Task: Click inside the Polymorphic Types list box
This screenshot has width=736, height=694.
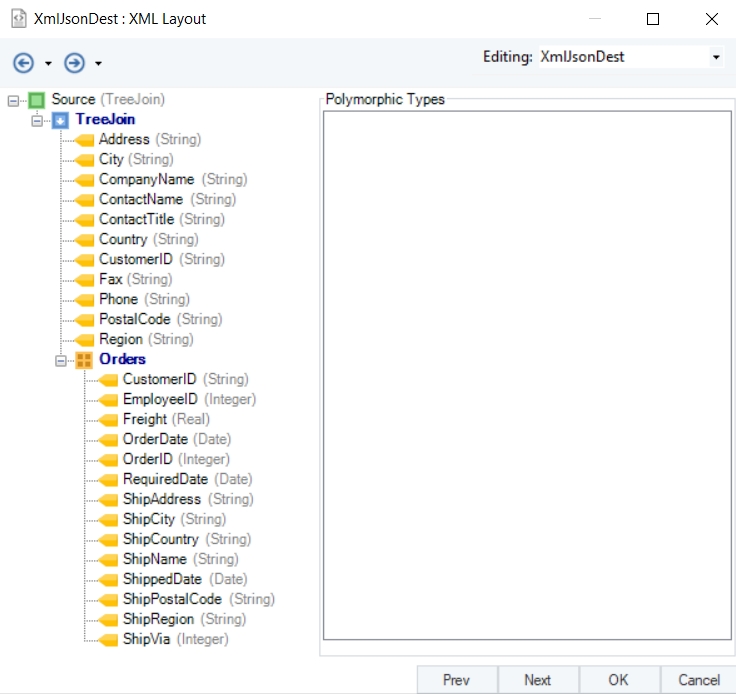Action: coord(527,375)
